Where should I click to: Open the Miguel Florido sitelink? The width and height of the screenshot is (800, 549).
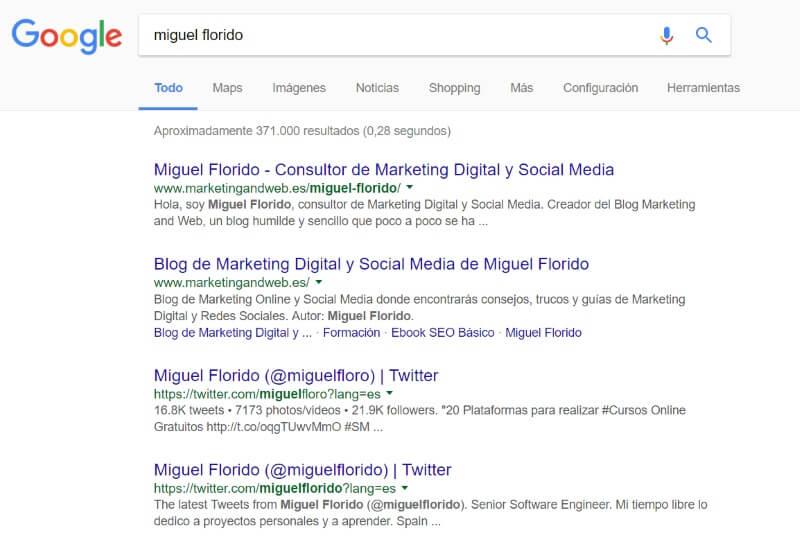(x=543, y=333)
